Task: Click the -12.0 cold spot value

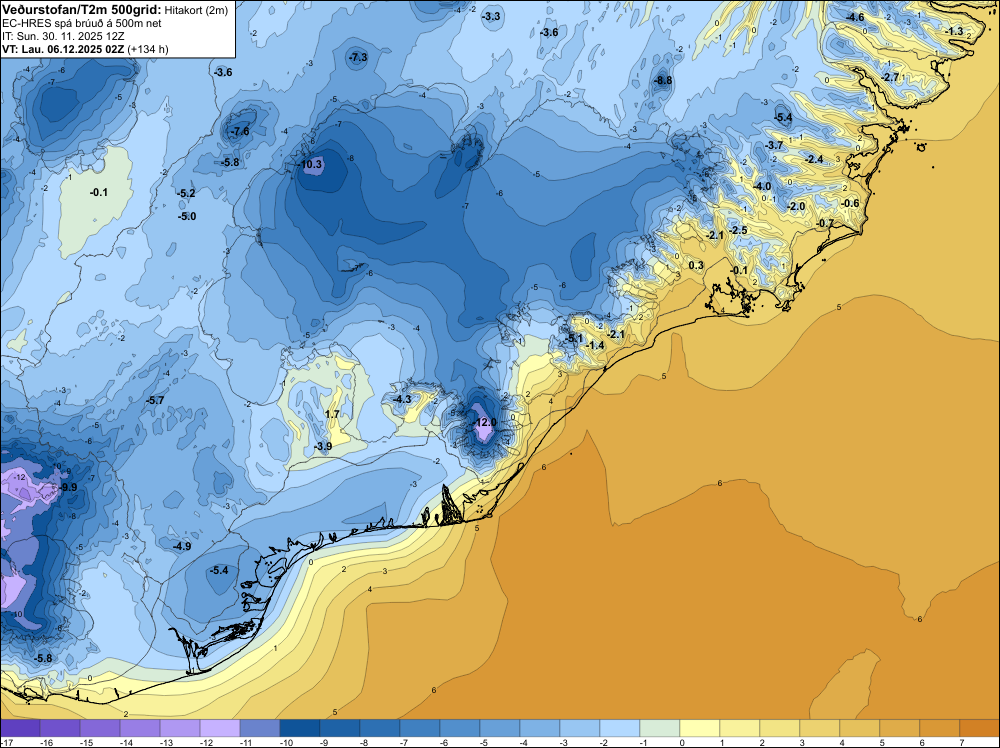Action: [485, 422]
